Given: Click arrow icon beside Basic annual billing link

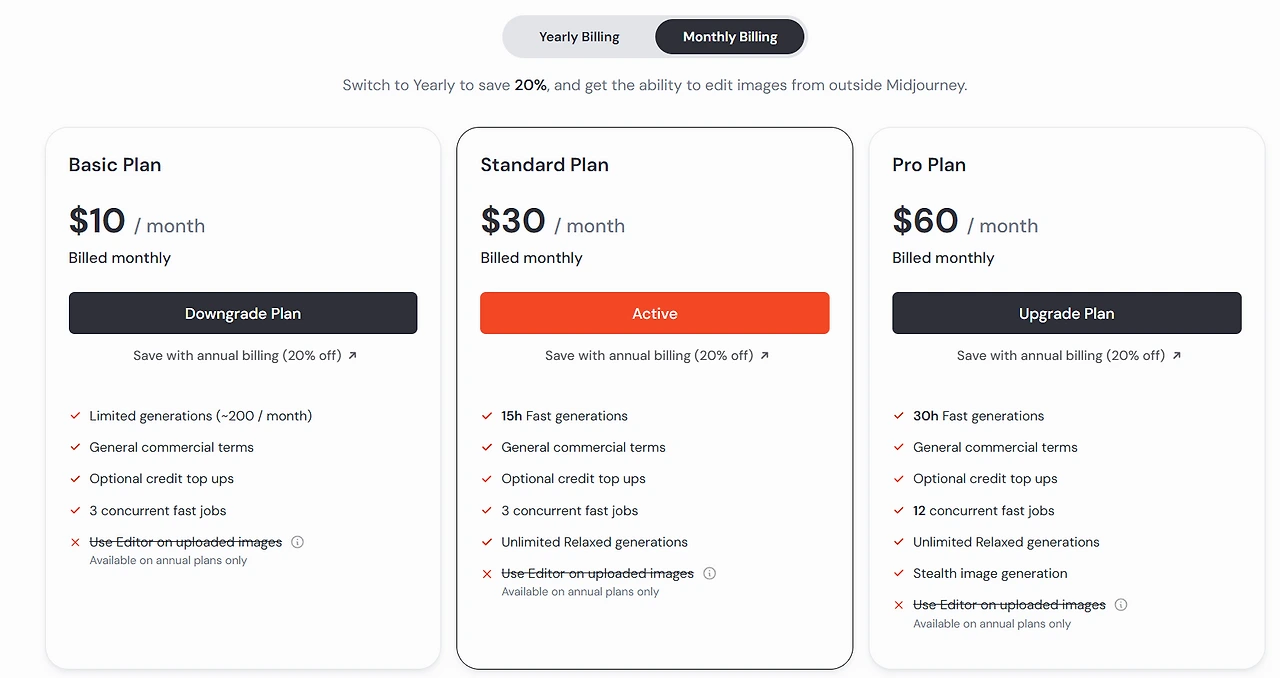Looking at the screenshot, I should click(352, 355).
